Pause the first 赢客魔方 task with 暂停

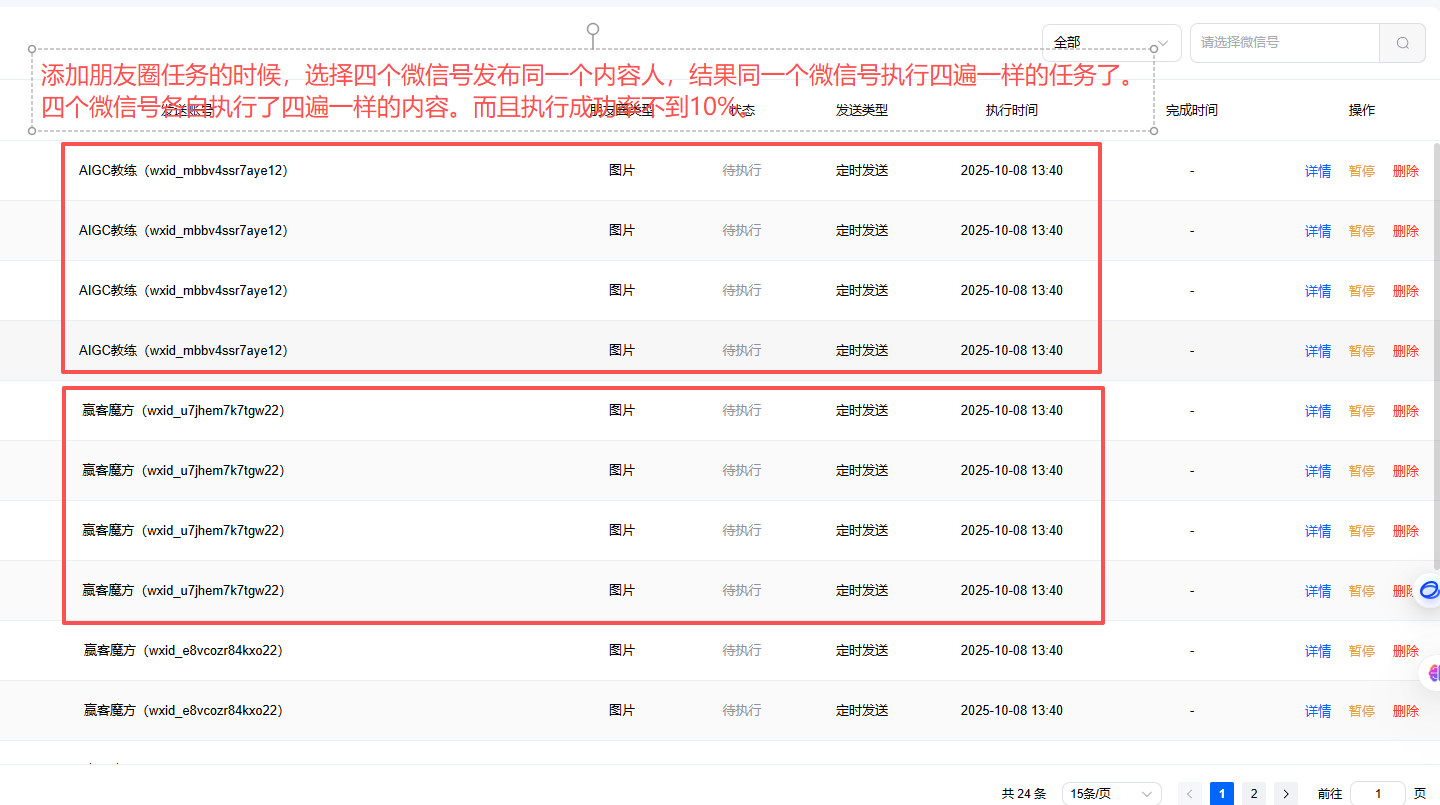tap(1360, 410)
